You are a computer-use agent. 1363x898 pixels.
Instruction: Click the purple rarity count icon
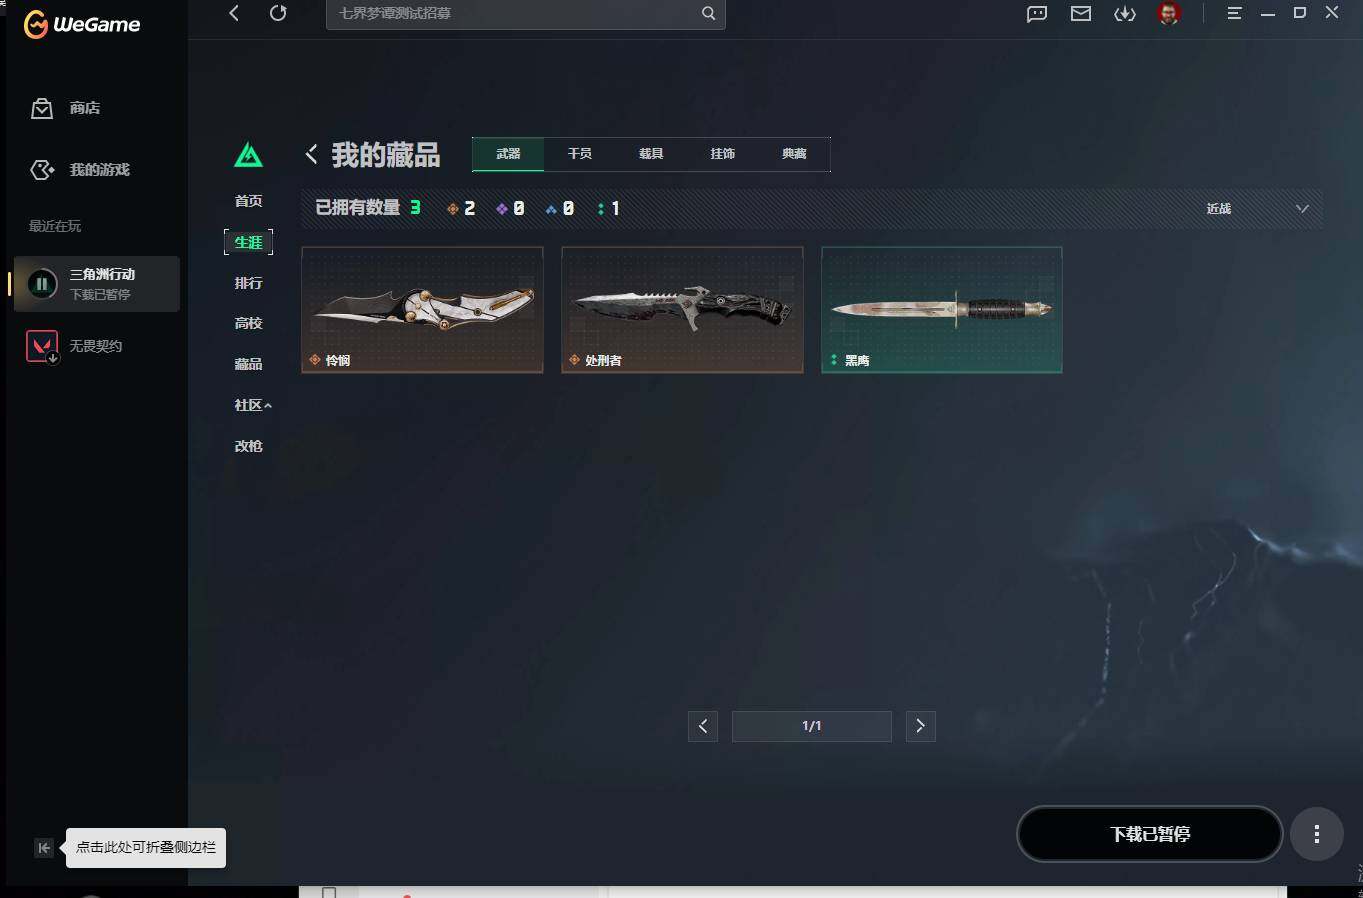(x=502, y=208)
